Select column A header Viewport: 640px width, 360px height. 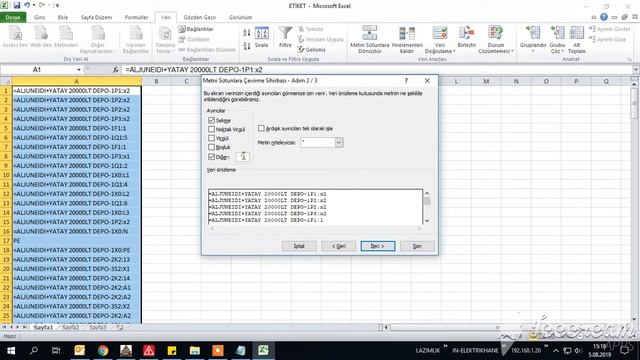coord(77,81)
